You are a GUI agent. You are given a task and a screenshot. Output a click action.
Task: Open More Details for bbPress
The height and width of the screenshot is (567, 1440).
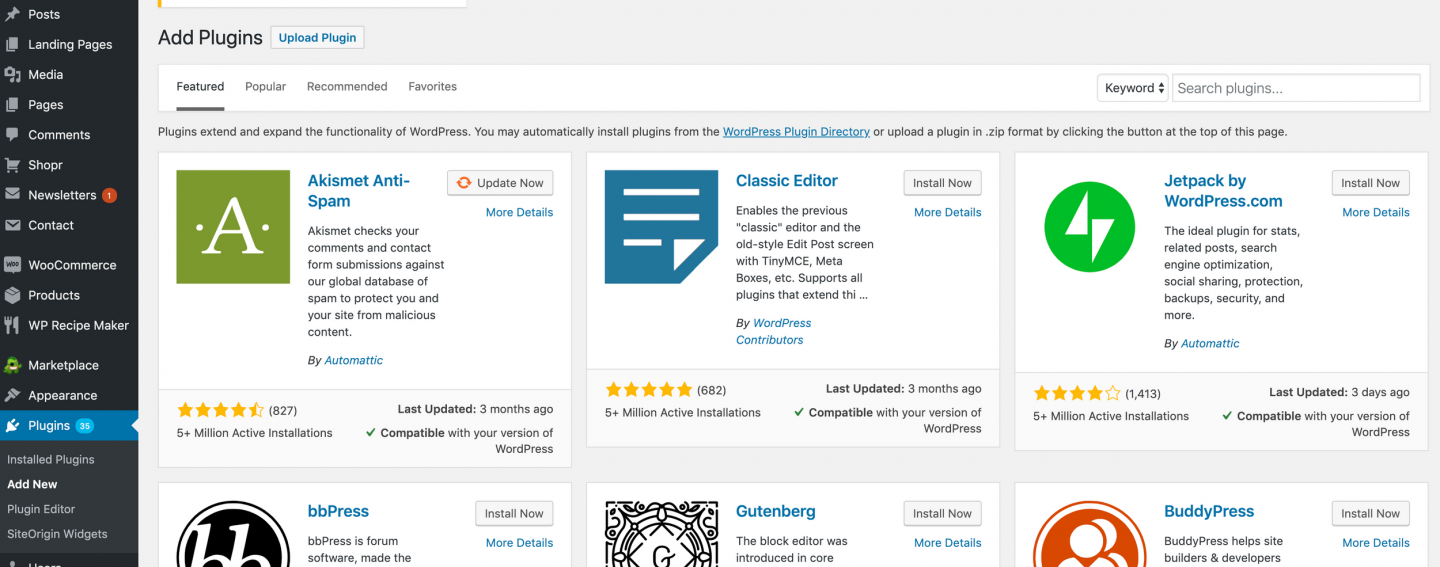pos(519,543)
